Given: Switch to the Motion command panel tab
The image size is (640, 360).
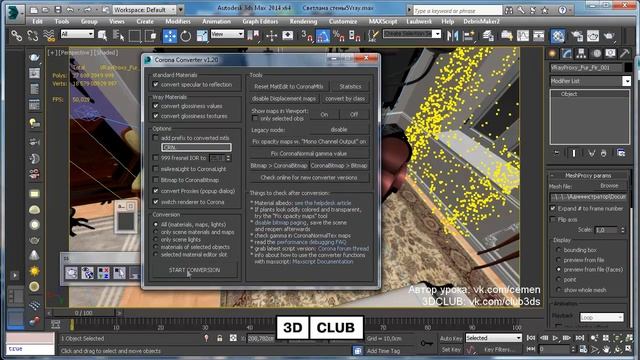Looking at the screenshot, I should tap(596, 53).
